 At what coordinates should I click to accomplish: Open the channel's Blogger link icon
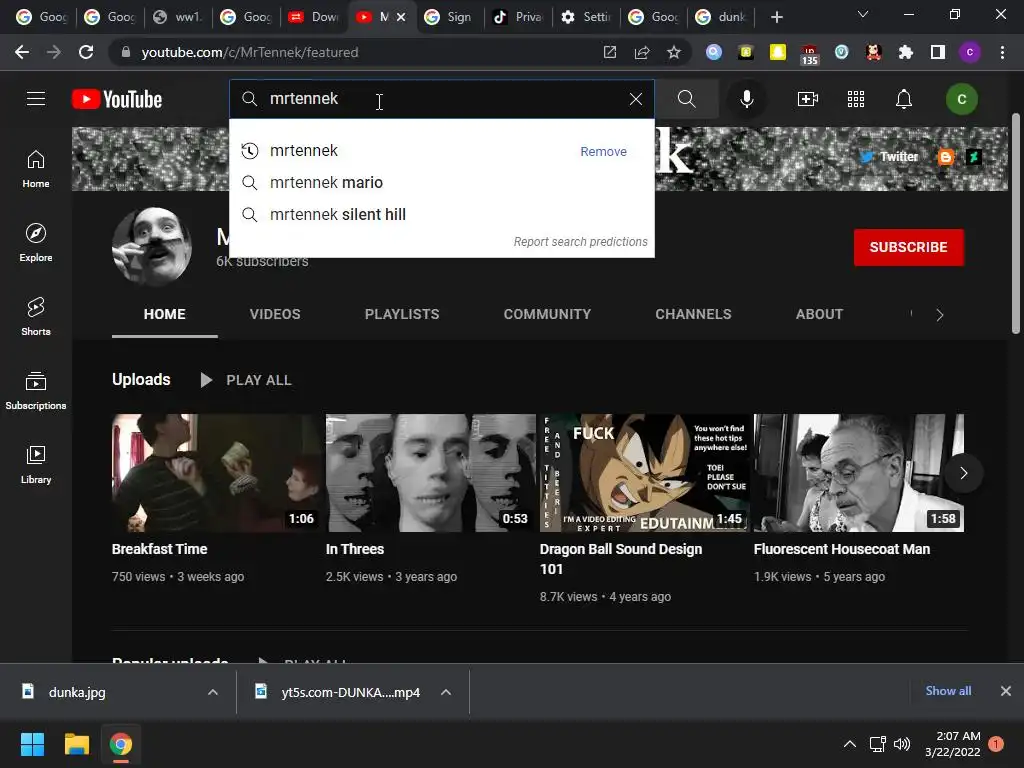[945, 157]
